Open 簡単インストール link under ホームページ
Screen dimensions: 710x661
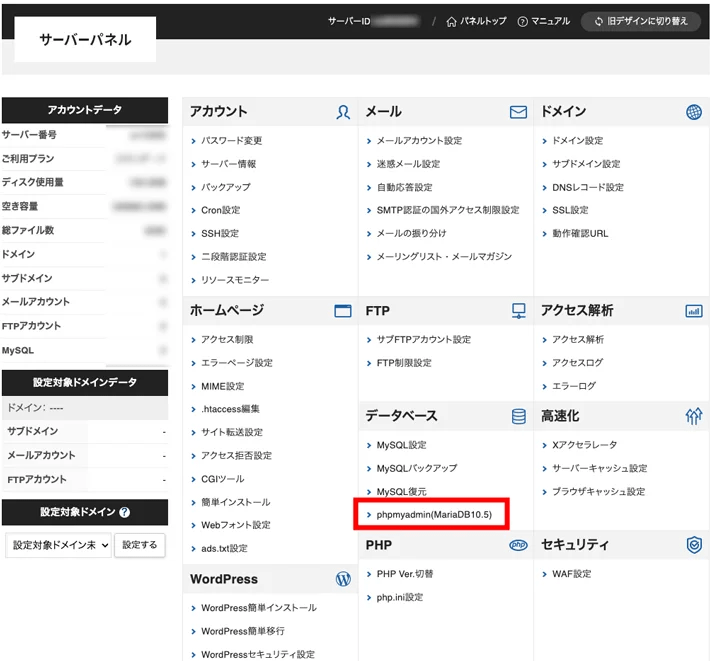(x=235, y=503)
